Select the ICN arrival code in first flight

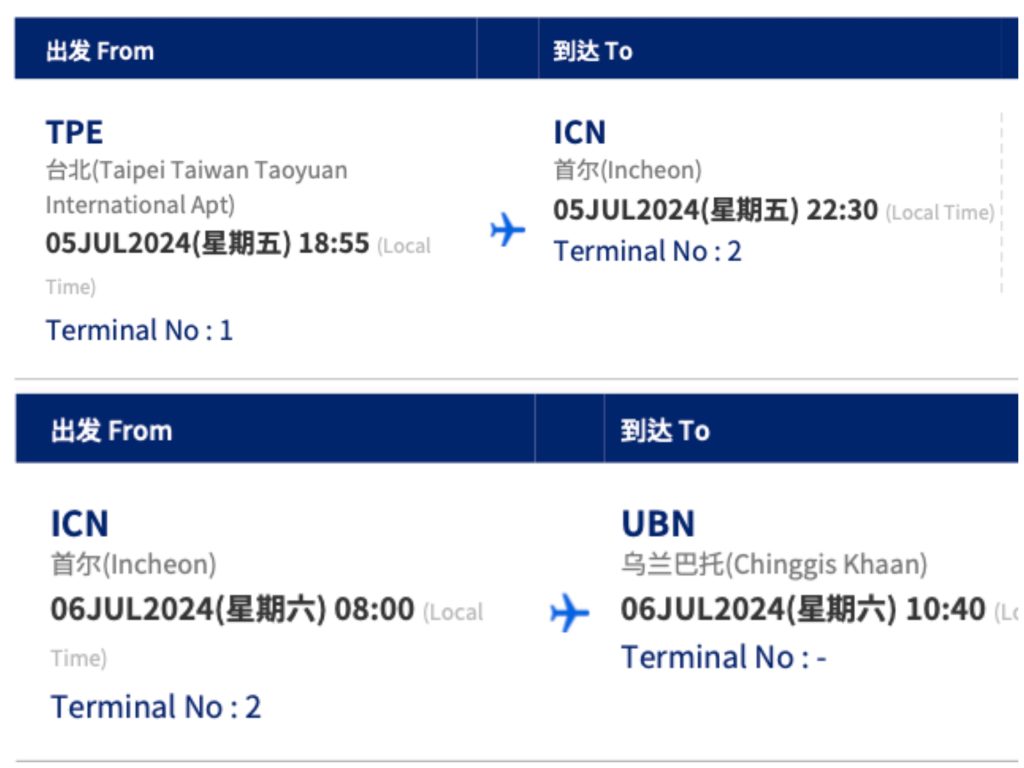tap(580, 133)
